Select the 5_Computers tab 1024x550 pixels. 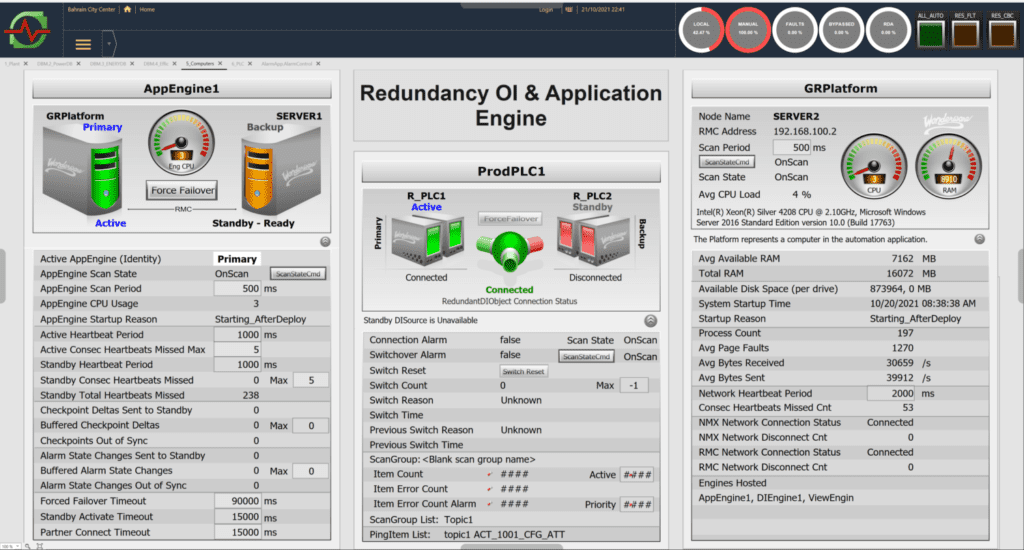coord(200,63)
